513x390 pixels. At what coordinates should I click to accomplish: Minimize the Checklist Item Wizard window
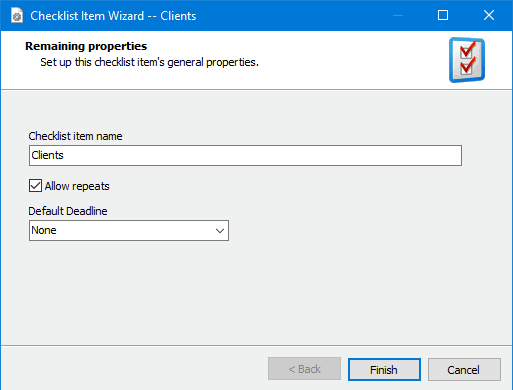click(x=398, y=15)
